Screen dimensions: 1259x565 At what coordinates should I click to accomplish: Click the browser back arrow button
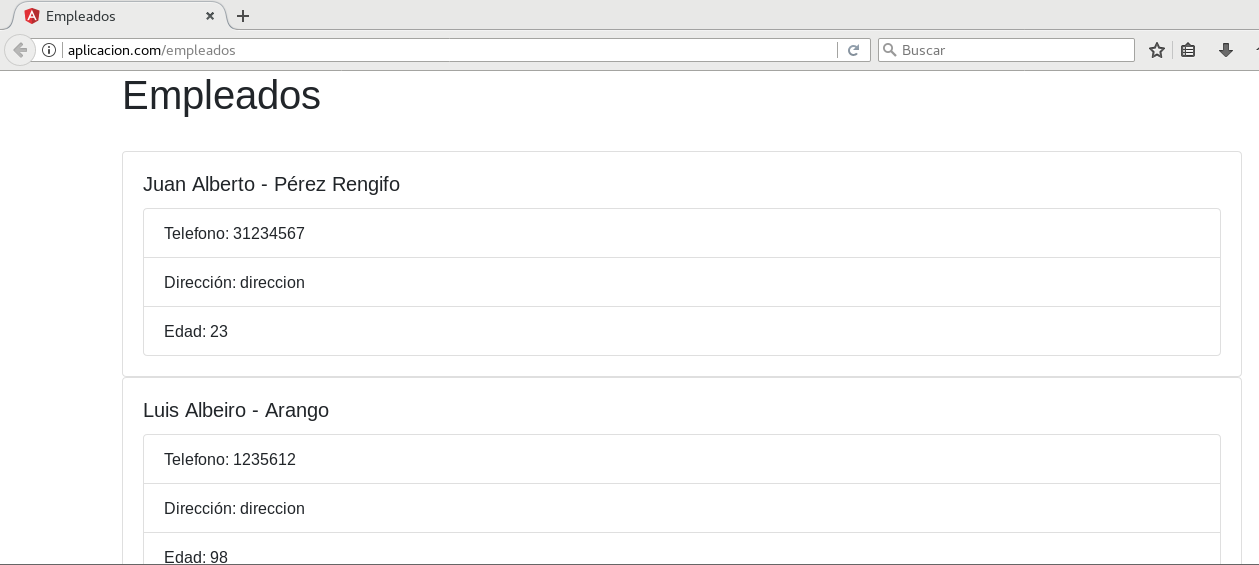pos(19,50)
